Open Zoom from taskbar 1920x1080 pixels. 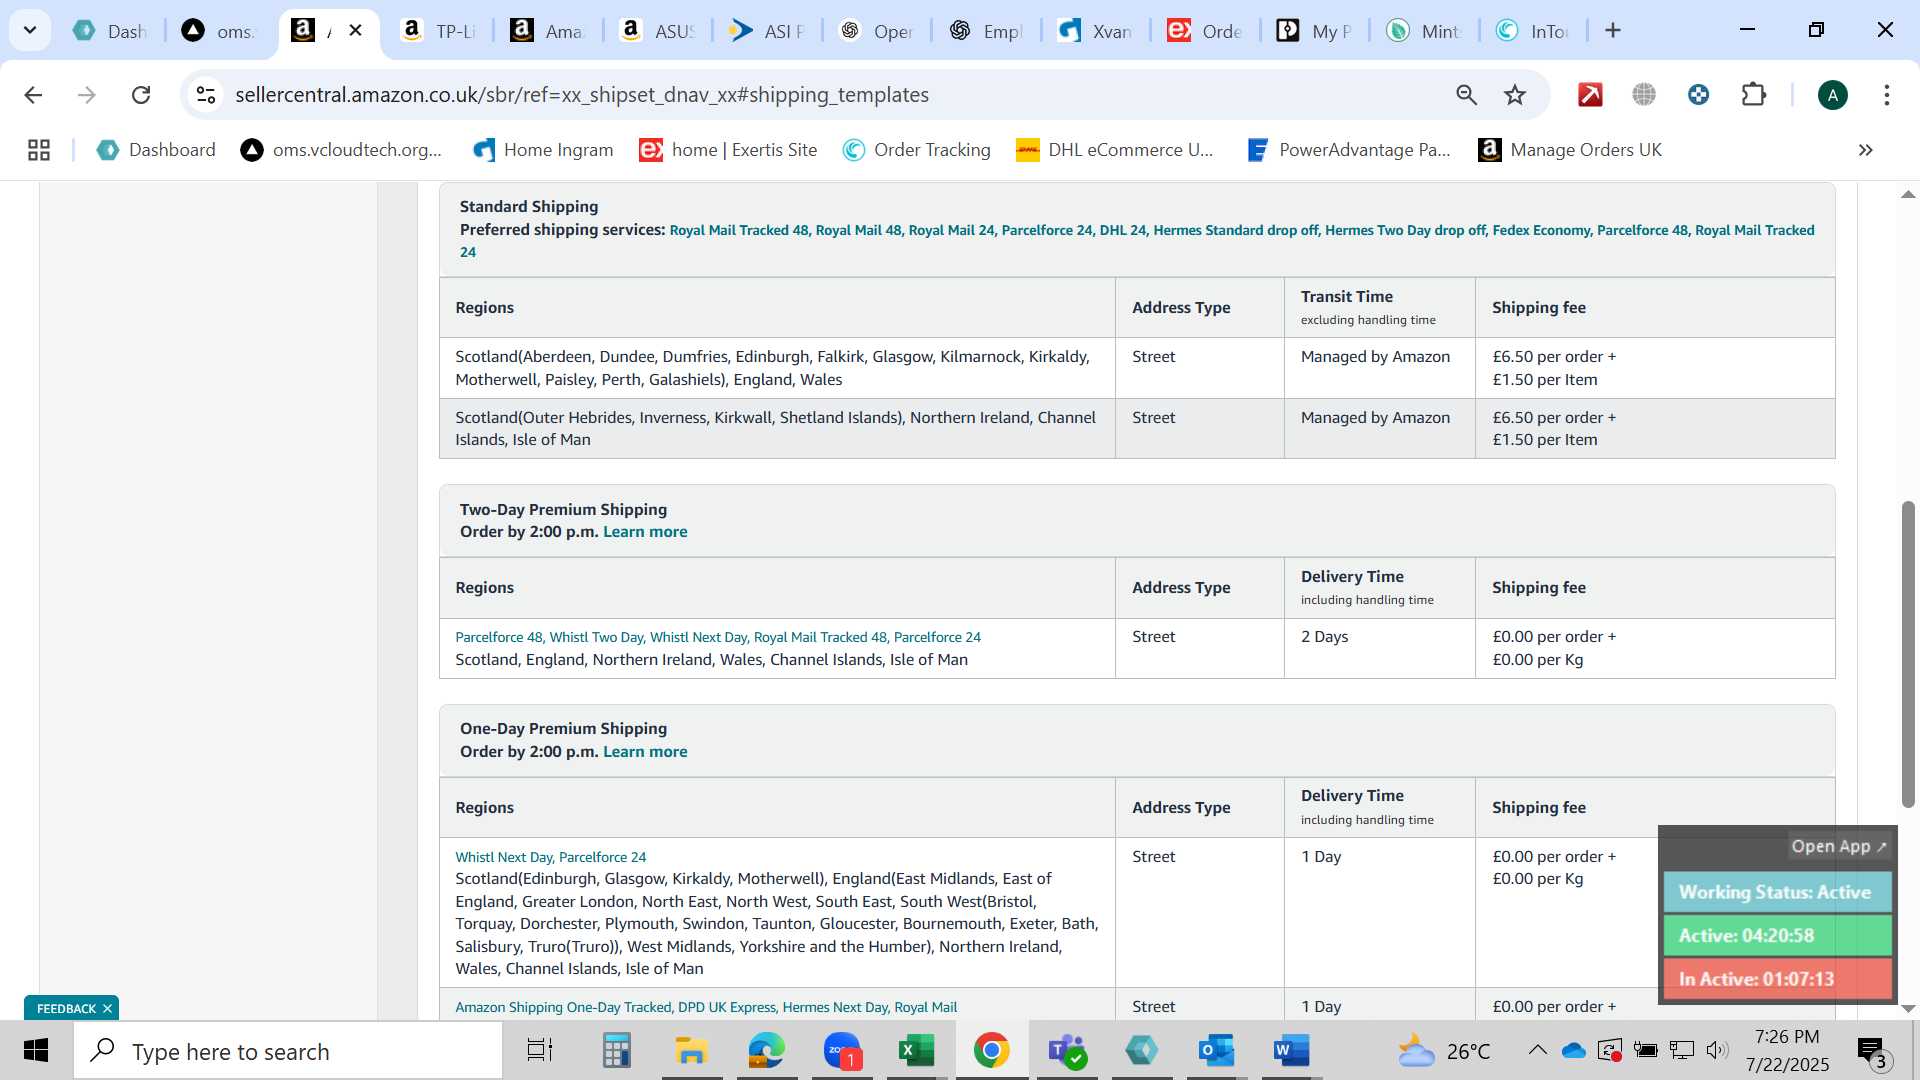[x=842, y=1051]
